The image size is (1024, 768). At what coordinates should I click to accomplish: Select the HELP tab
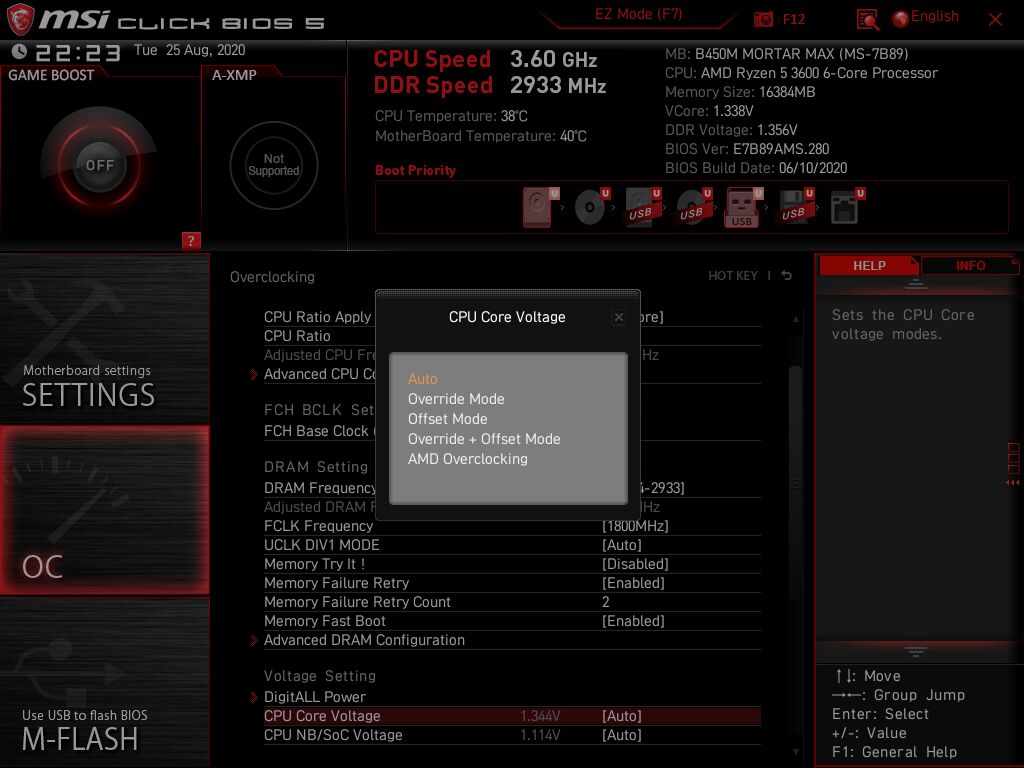(x=869, y=266)
